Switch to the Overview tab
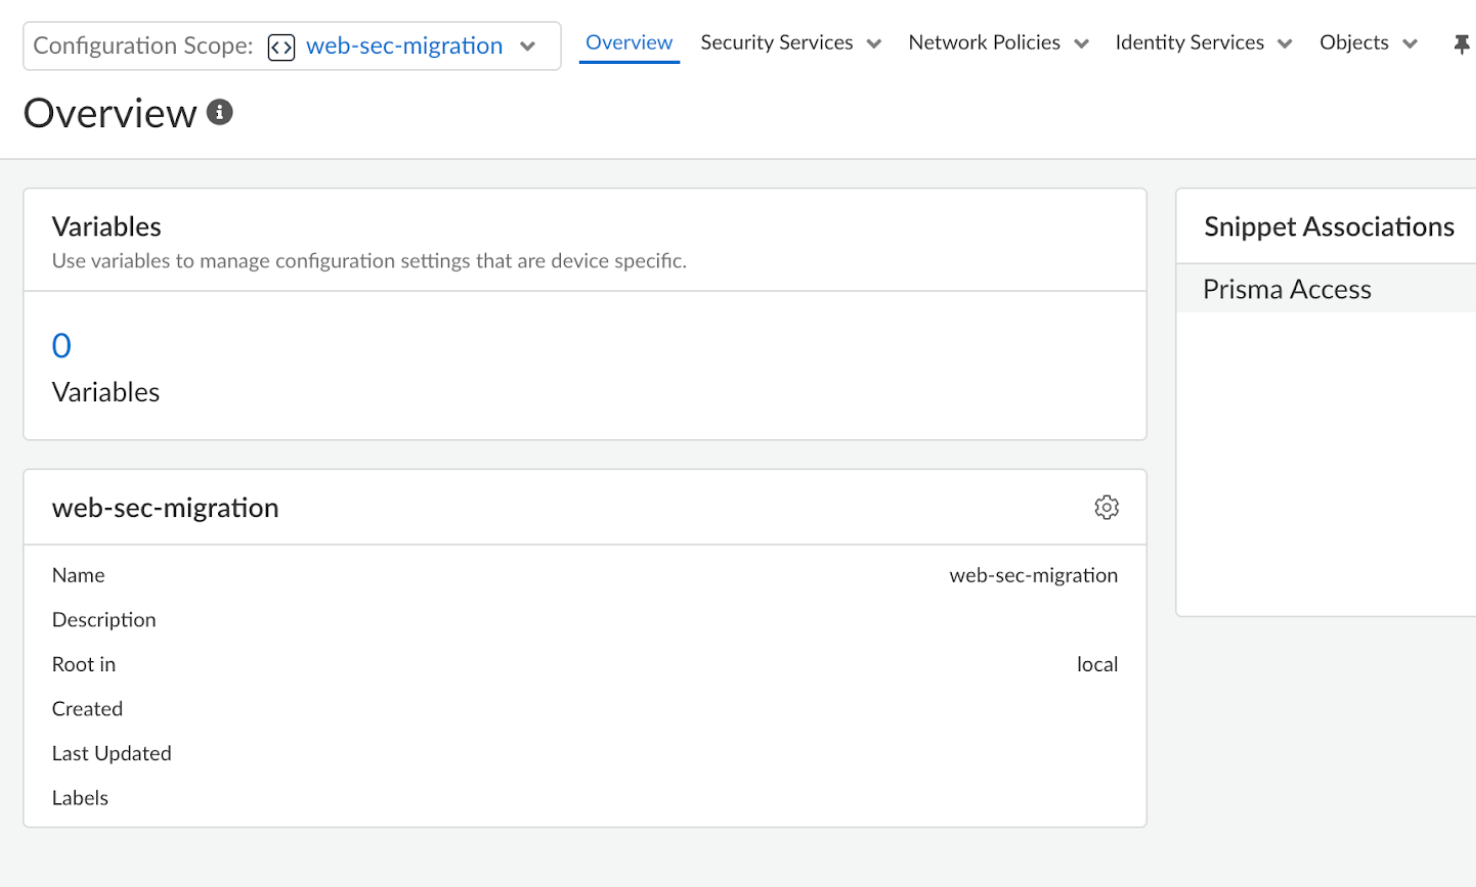This screenshot has width=1476, height=887. (629, 43)
